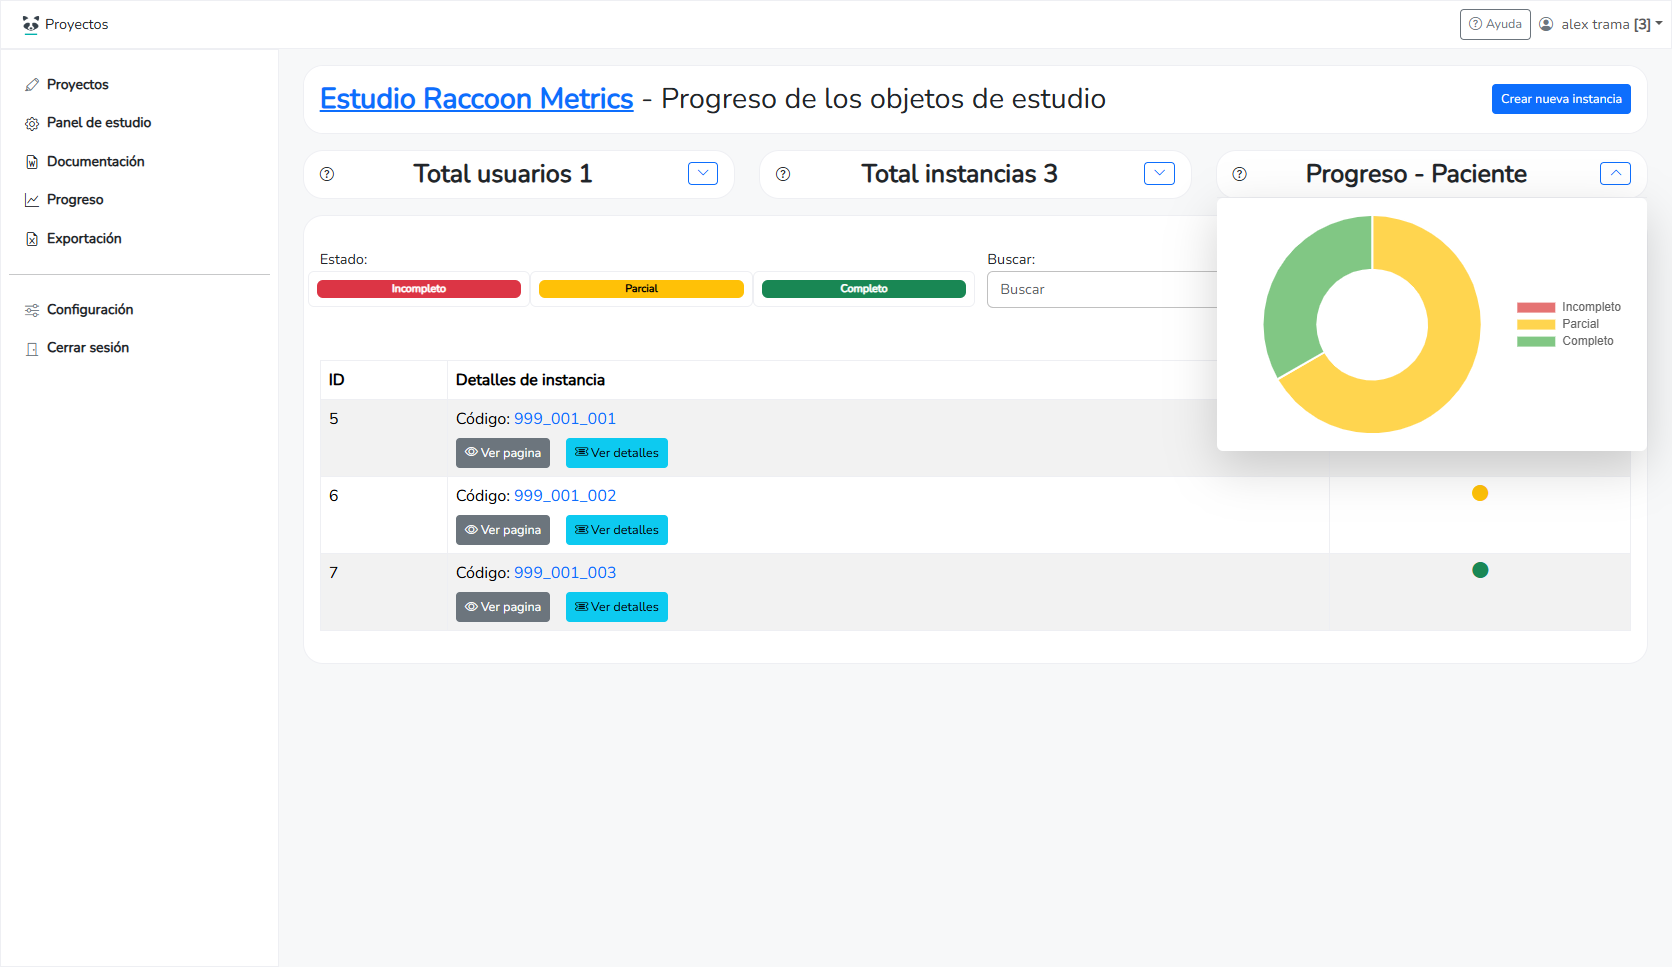Expand the Total instancias card
The height and width of the screenshot is (967, 1672).
pos(1159,174)
